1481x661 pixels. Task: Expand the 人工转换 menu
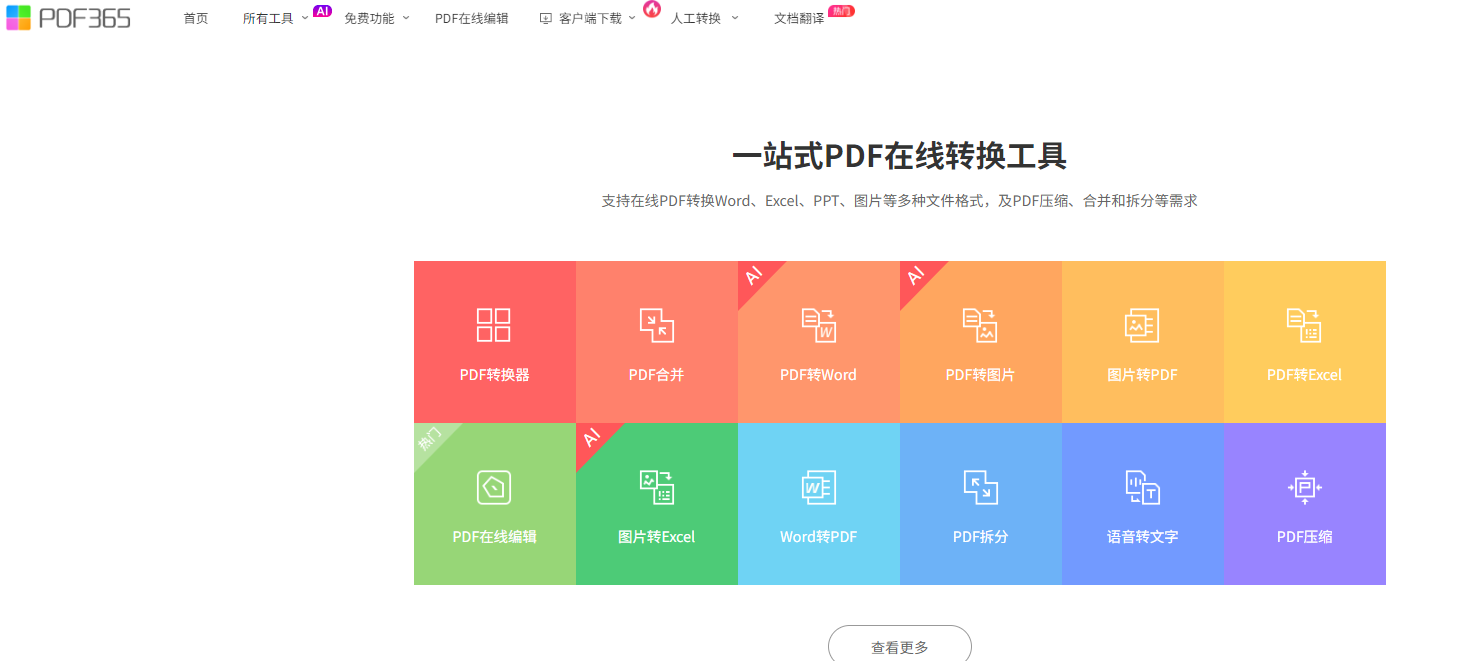(x=703, y=18)
